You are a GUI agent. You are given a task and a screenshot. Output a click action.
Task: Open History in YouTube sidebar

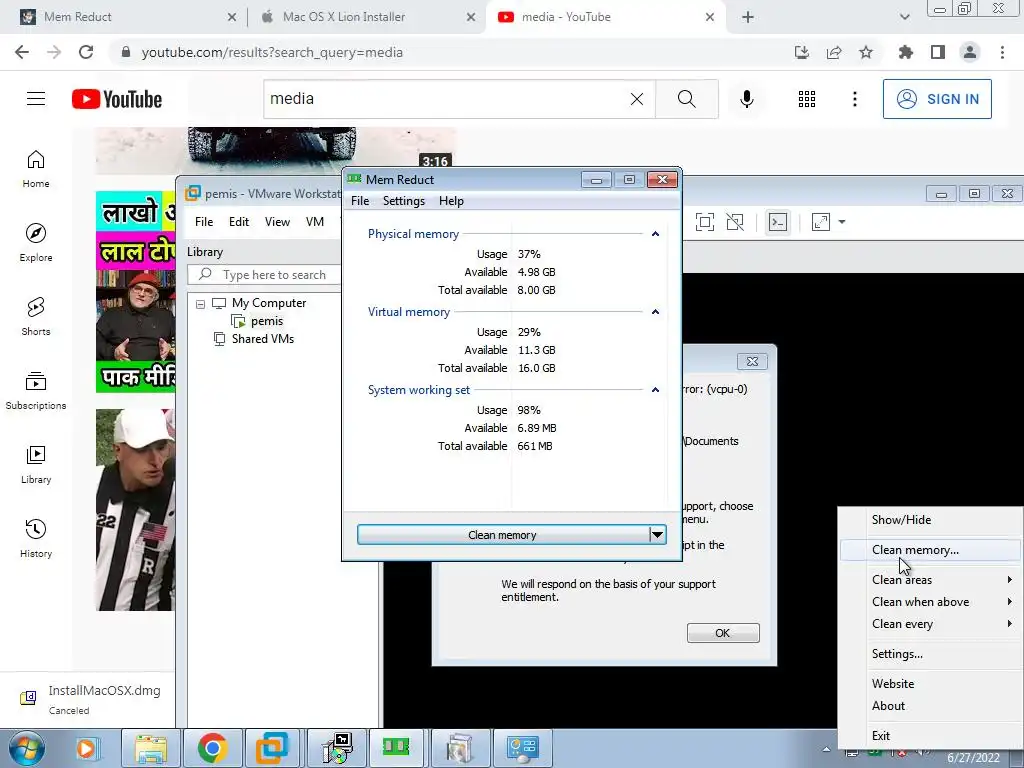(x=36, y=538)
